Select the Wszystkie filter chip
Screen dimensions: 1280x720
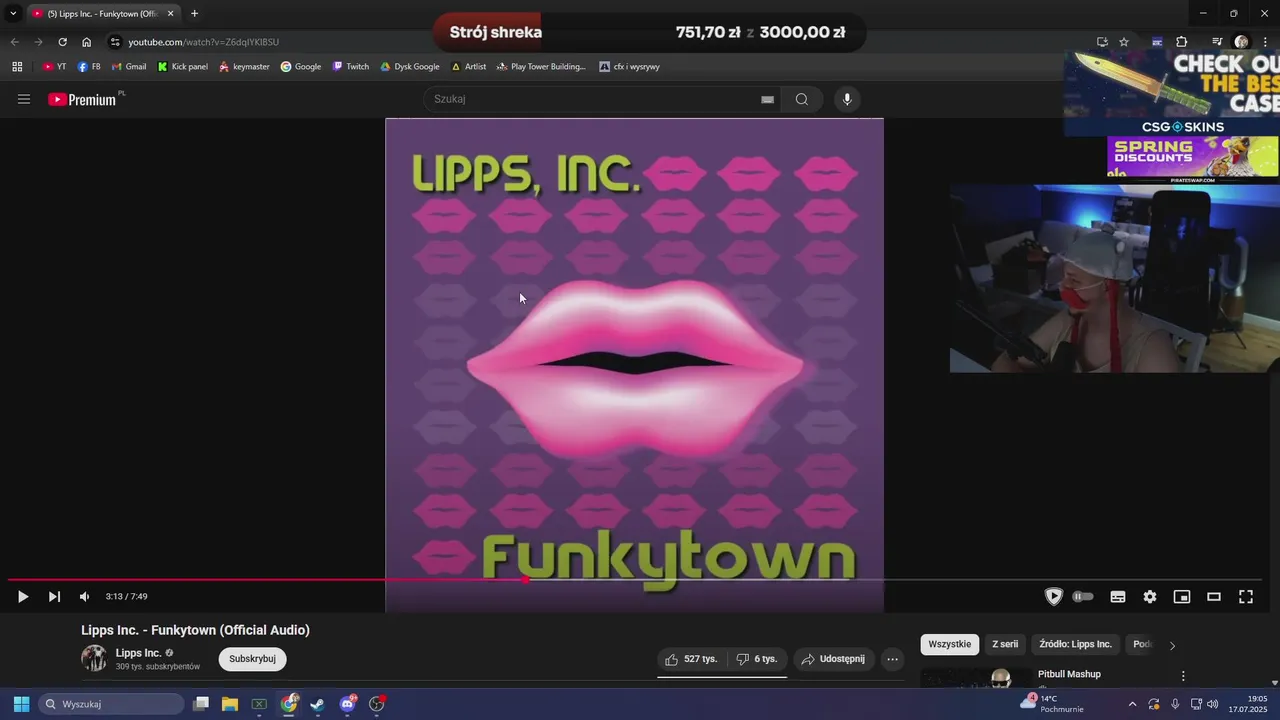point(949,644)
